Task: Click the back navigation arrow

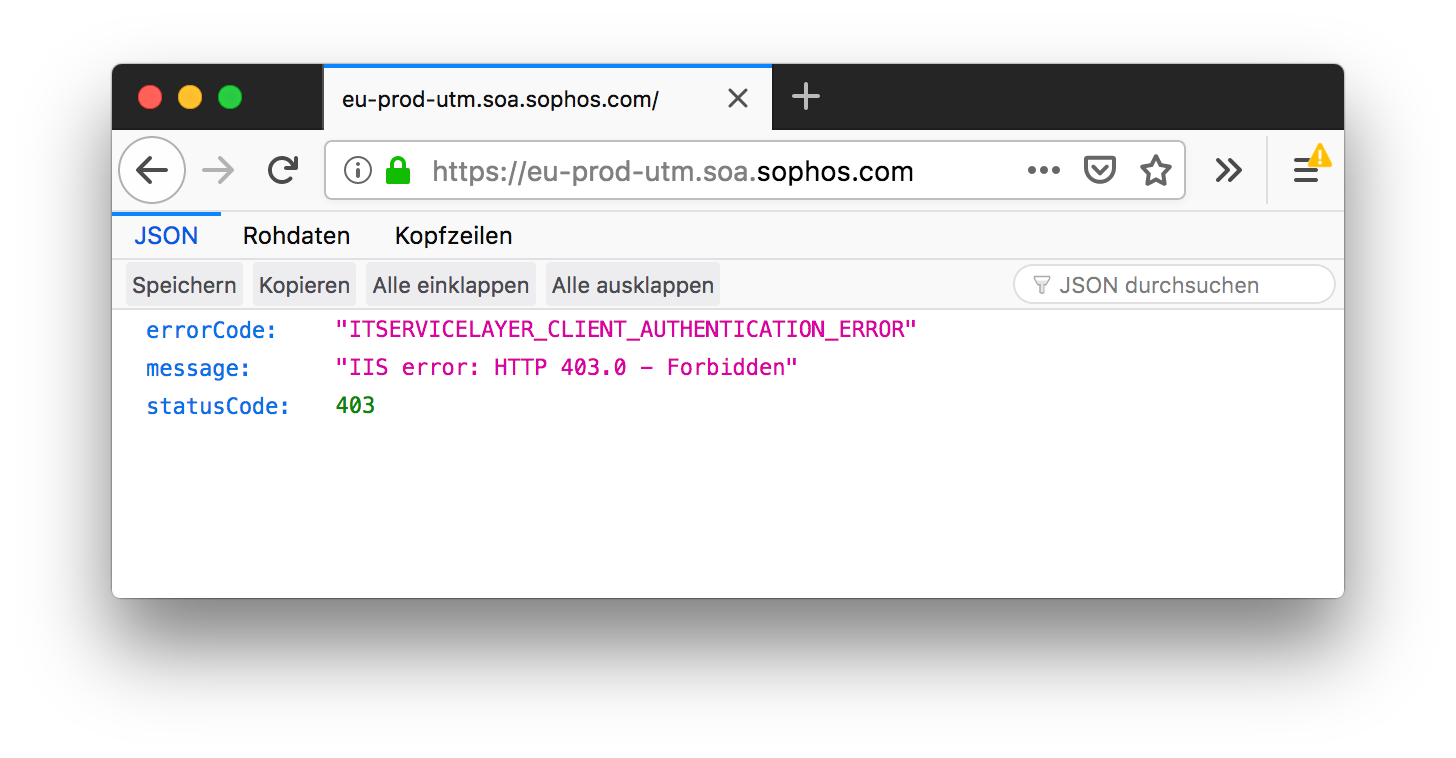Action: point(152,171)
